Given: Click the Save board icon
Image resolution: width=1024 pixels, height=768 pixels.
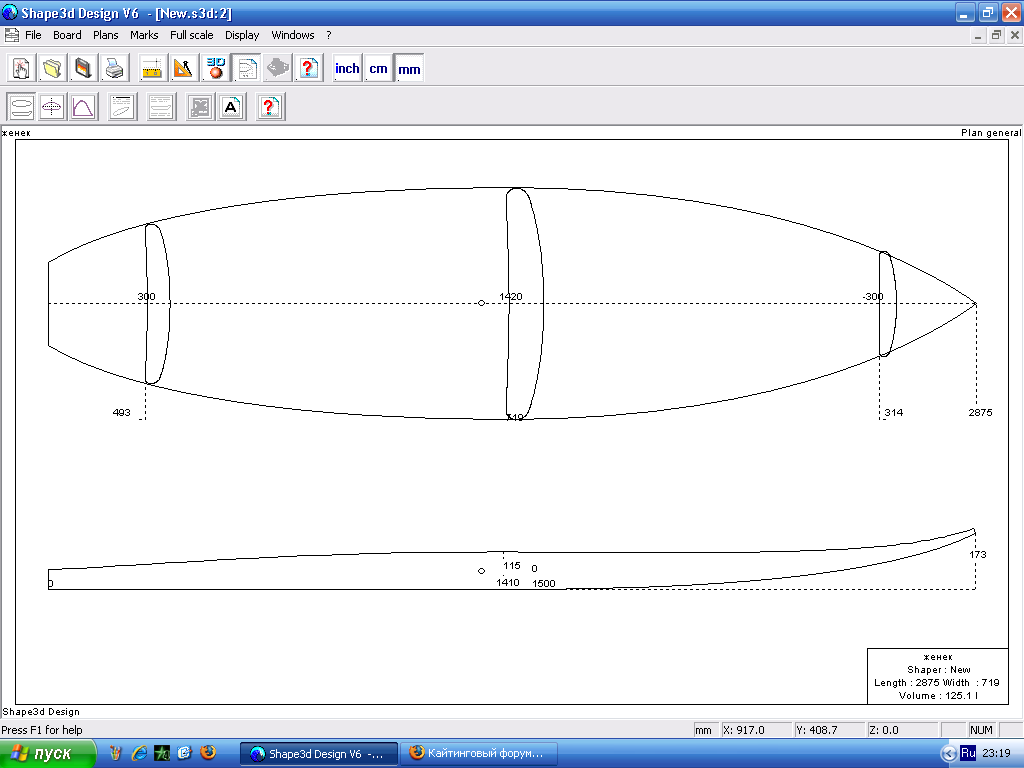Looking at the screenshot, I should click(x=84, y=68).
